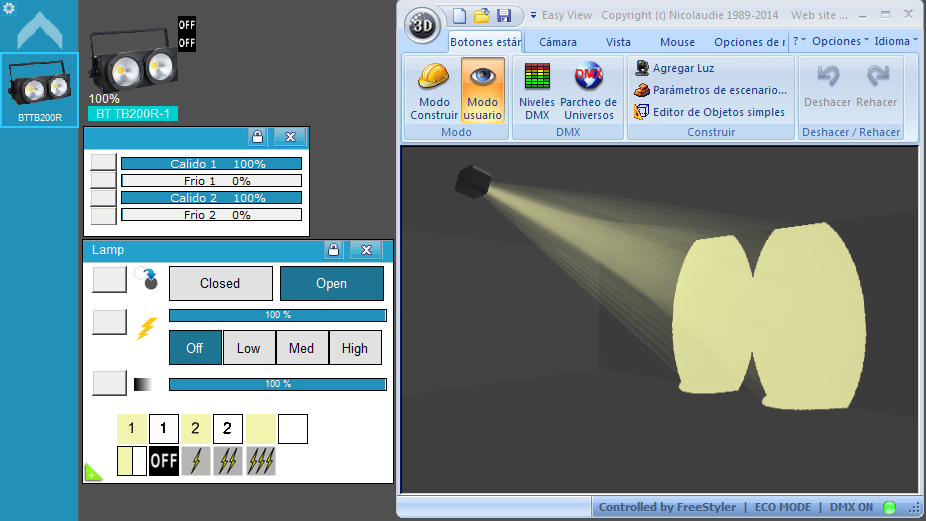Adjust the dimmer 100 % slider
The height and width of the screenshot is (521, 926).
pos(278,385)
